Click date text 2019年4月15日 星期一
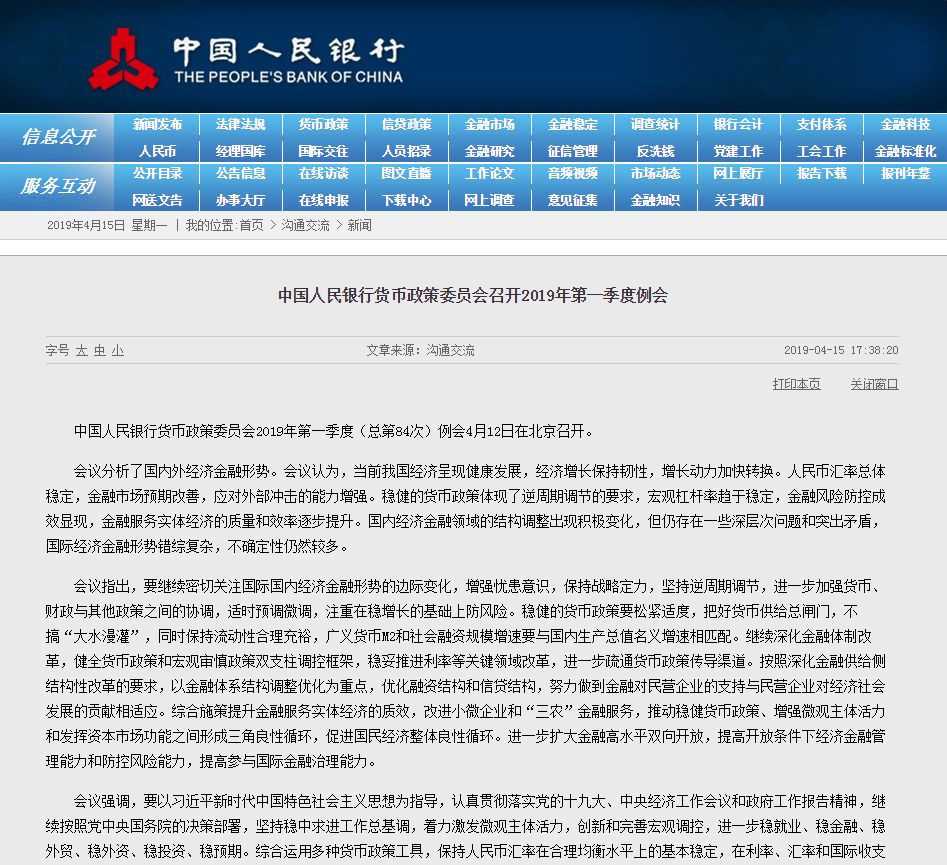Image resolution: width=947 pixels, height=865 pixels. pos(107,225)
